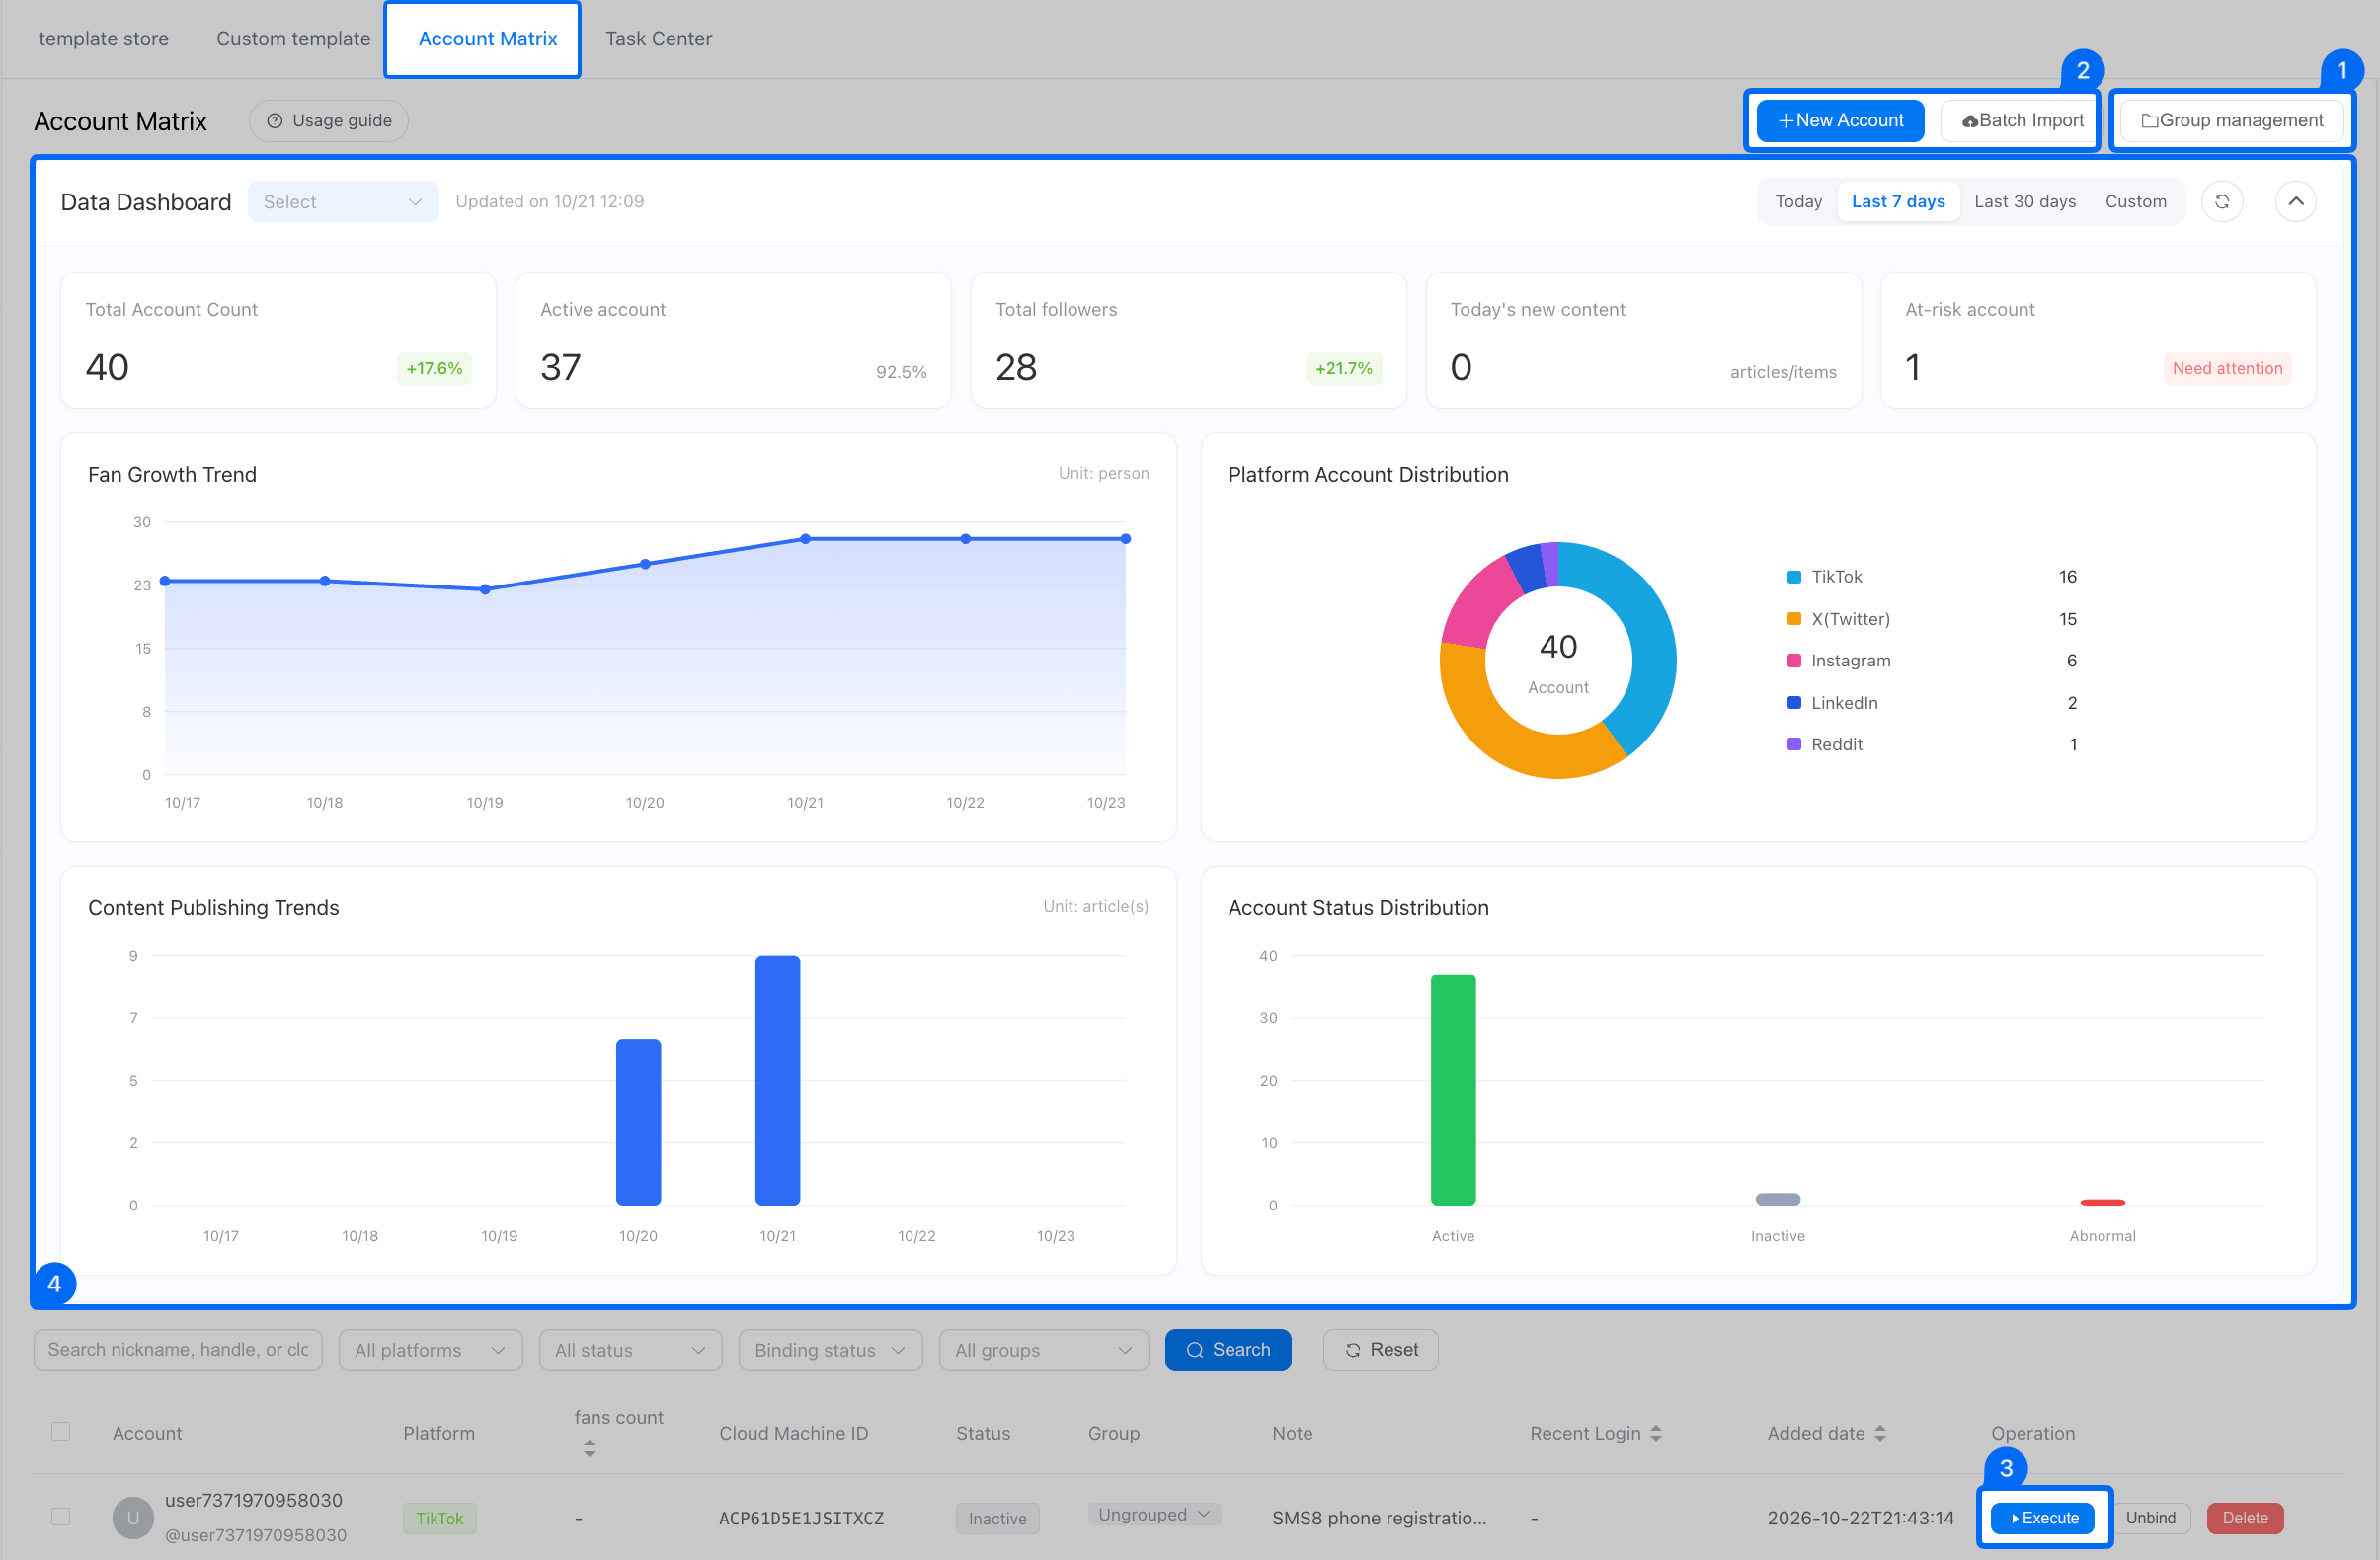Viewport: 2380px width, 1560px height.
Task: Click Execute for user7371970958030
Action: pyautogui.click(x=2043, y=1518)
